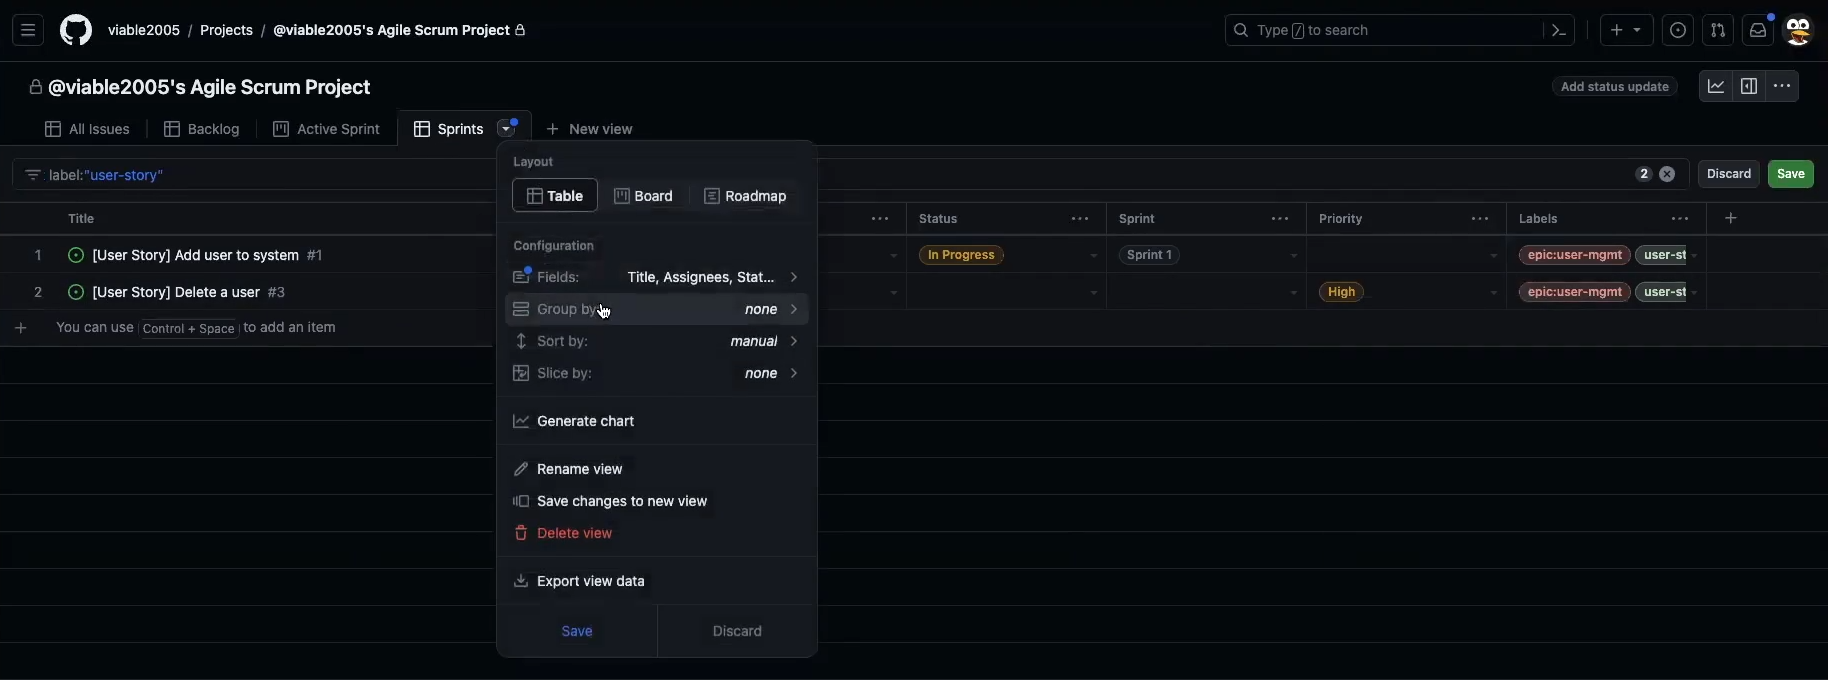Click the green Save button
This screenshot has width=1828, height=680.
[x=1790, y=174]
